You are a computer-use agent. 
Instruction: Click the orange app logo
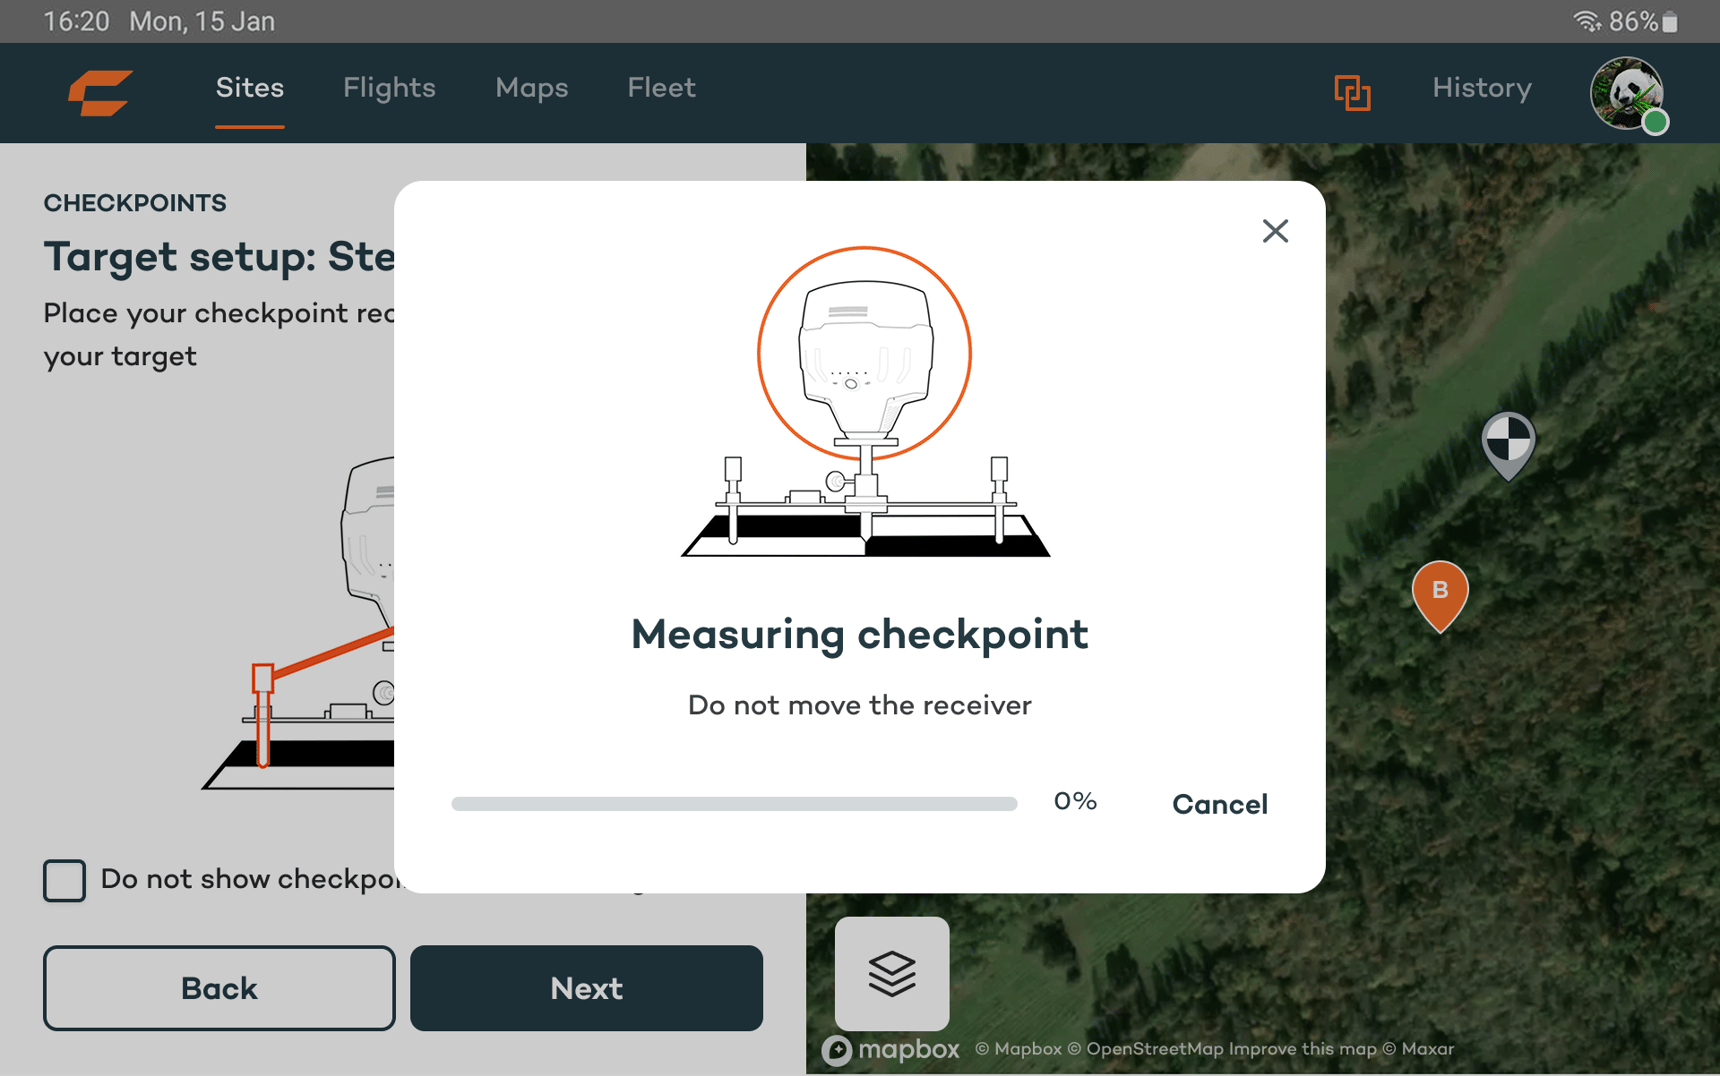click(x=100, y=92)
